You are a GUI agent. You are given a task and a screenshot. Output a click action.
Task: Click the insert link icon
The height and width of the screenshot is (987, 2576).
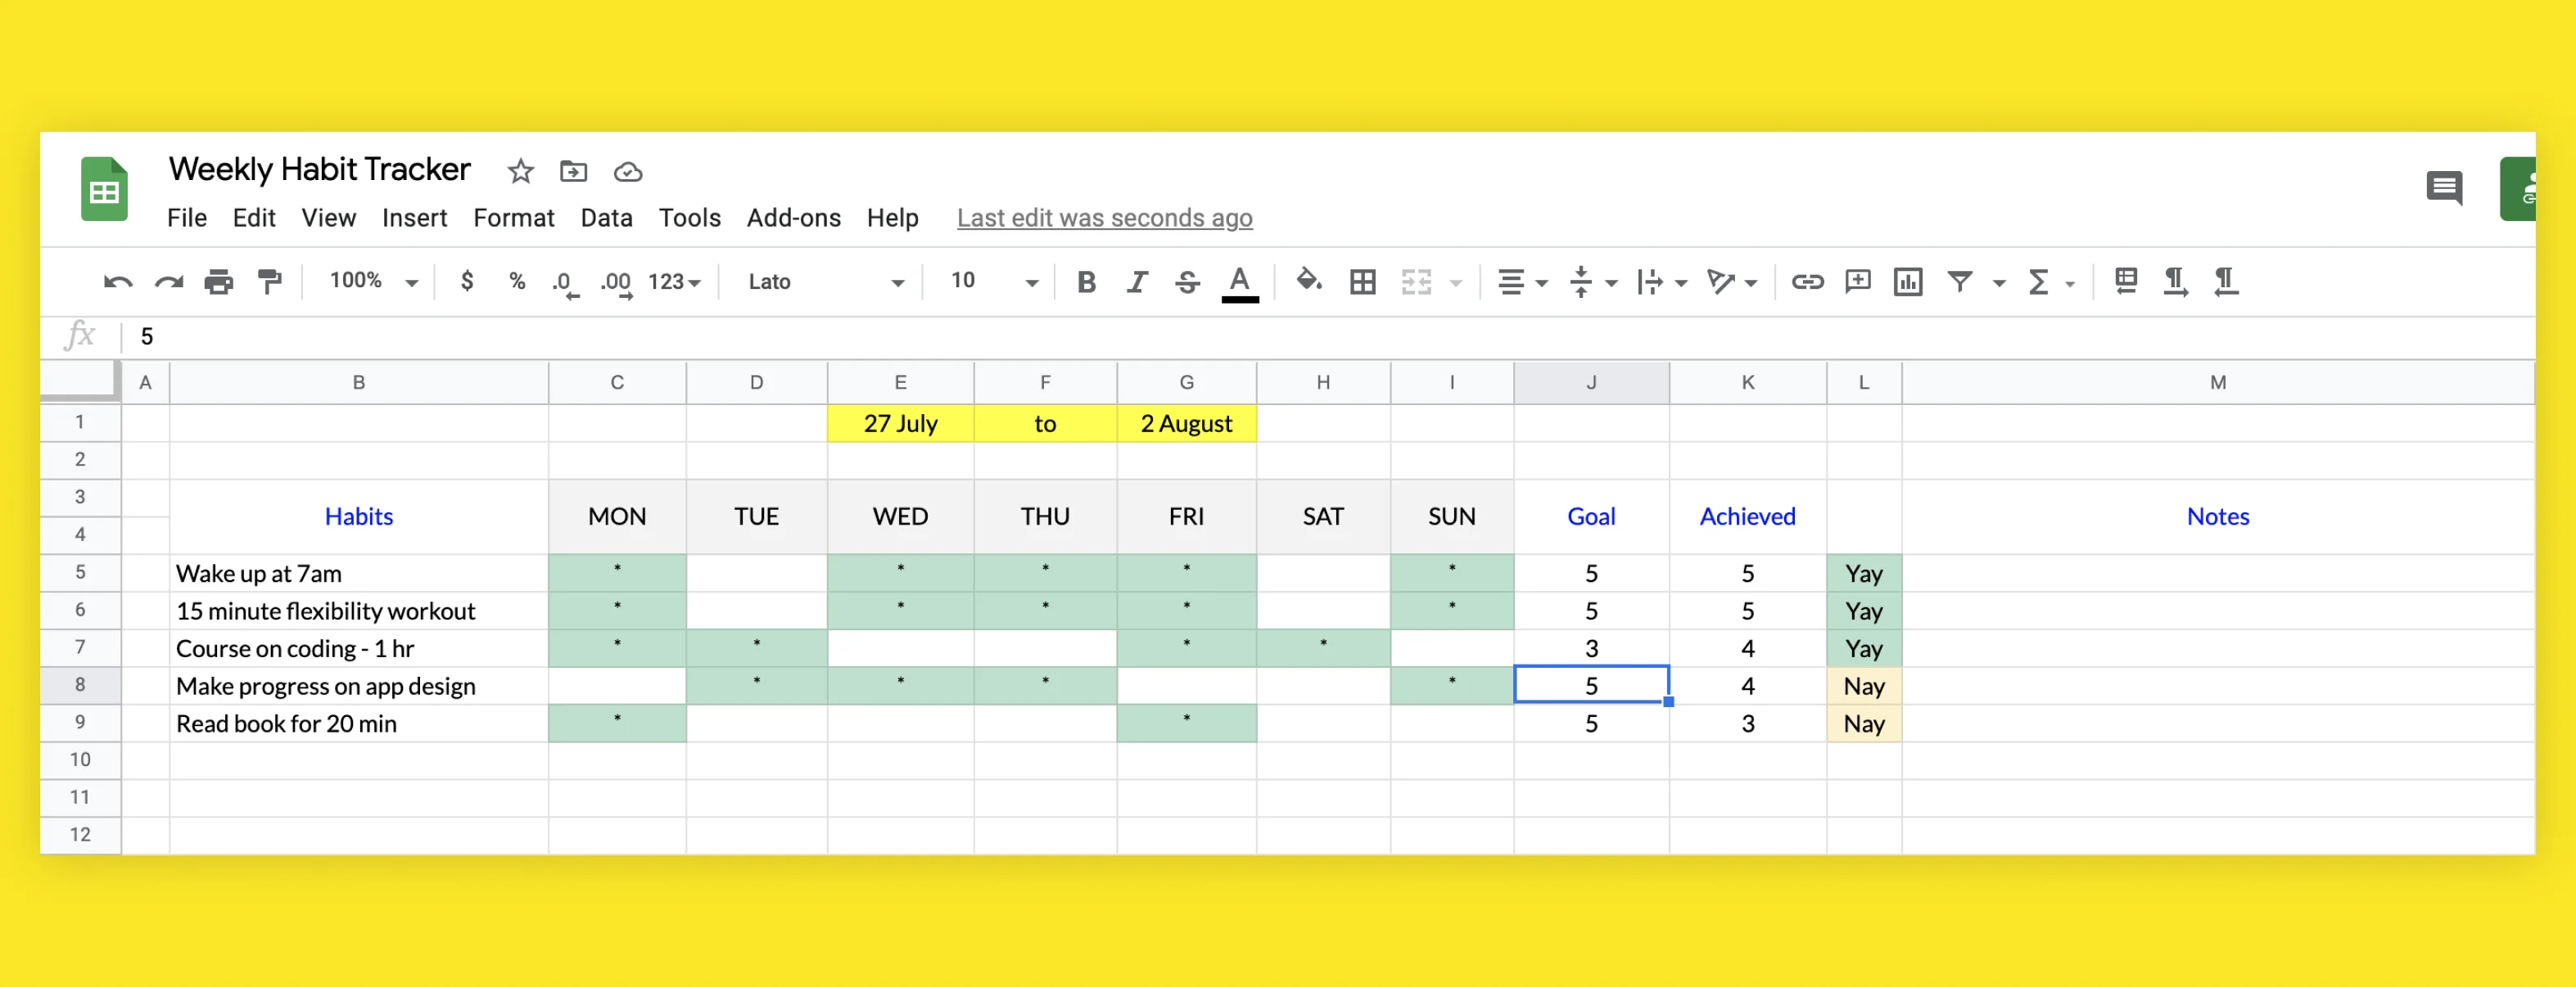pos(1806,282)
